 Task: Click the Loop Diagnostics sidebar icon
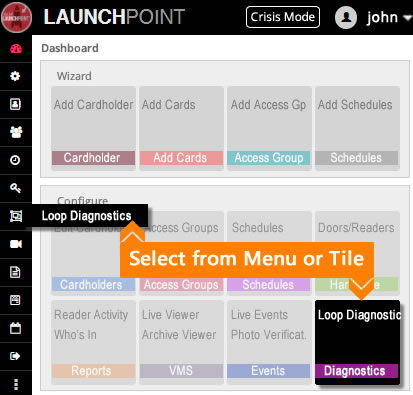[16, 216]
